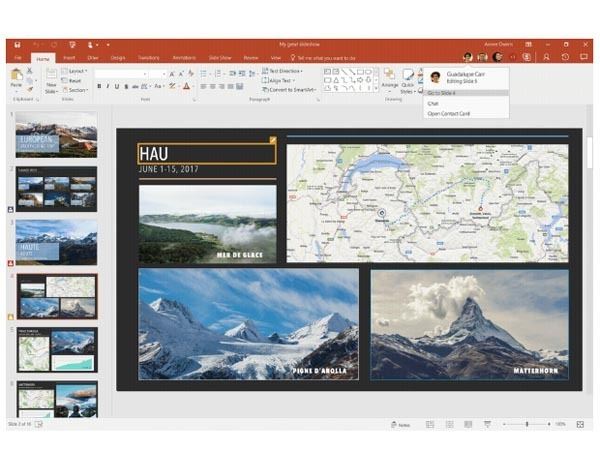The width and height of the screenshot is (600, 450).
Task: Click the Font Color letter A swatch
Action: point(186,86)
